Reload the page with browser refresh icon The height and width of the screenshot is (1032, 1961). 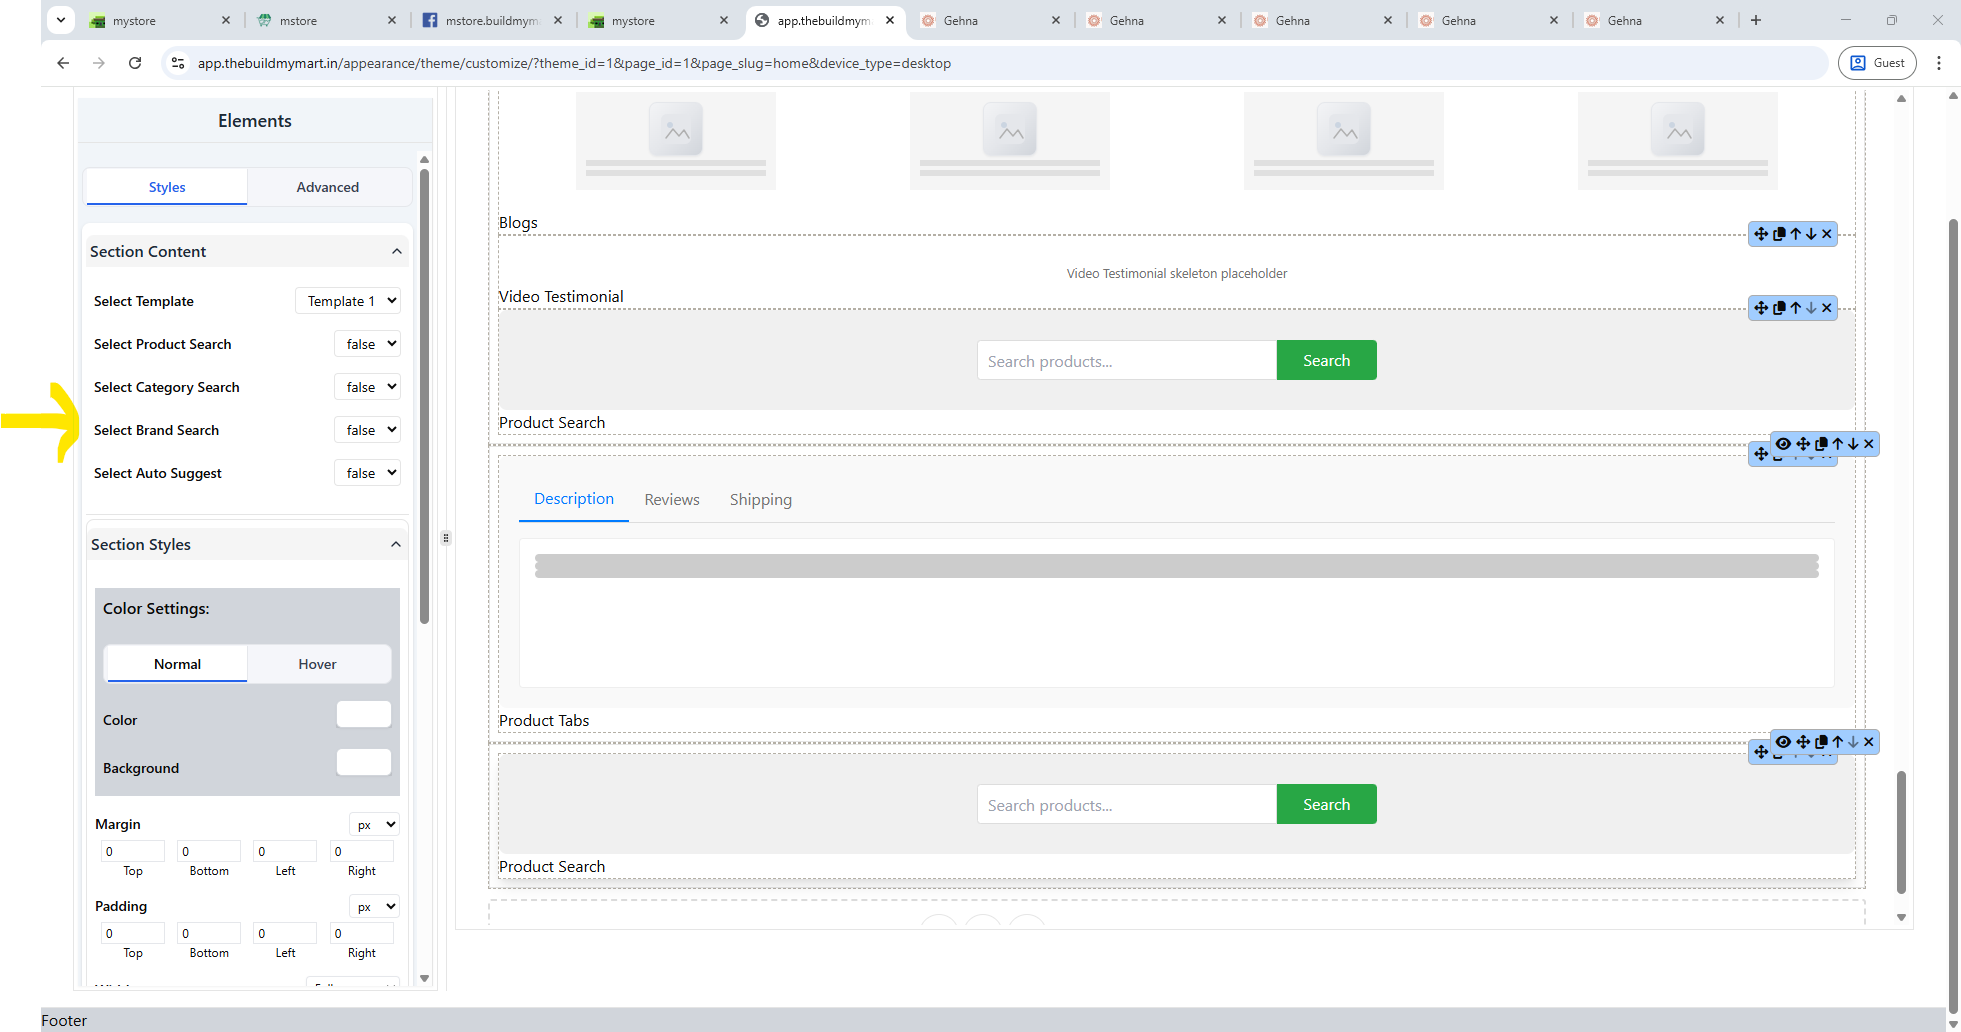135,63
